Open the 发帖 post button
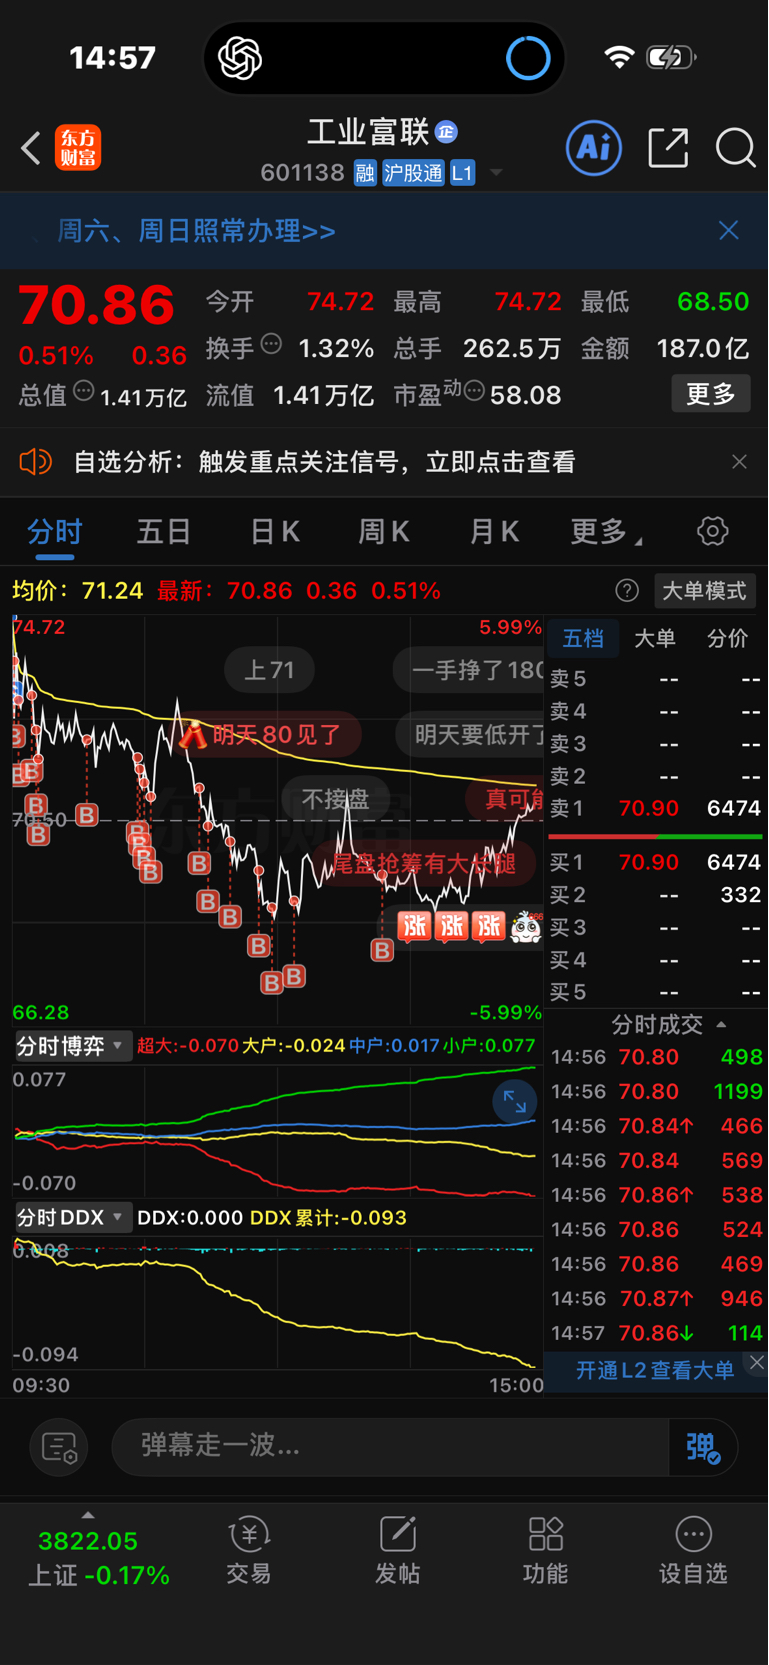The image size is (769, 1665). [x=397, y=1551]
